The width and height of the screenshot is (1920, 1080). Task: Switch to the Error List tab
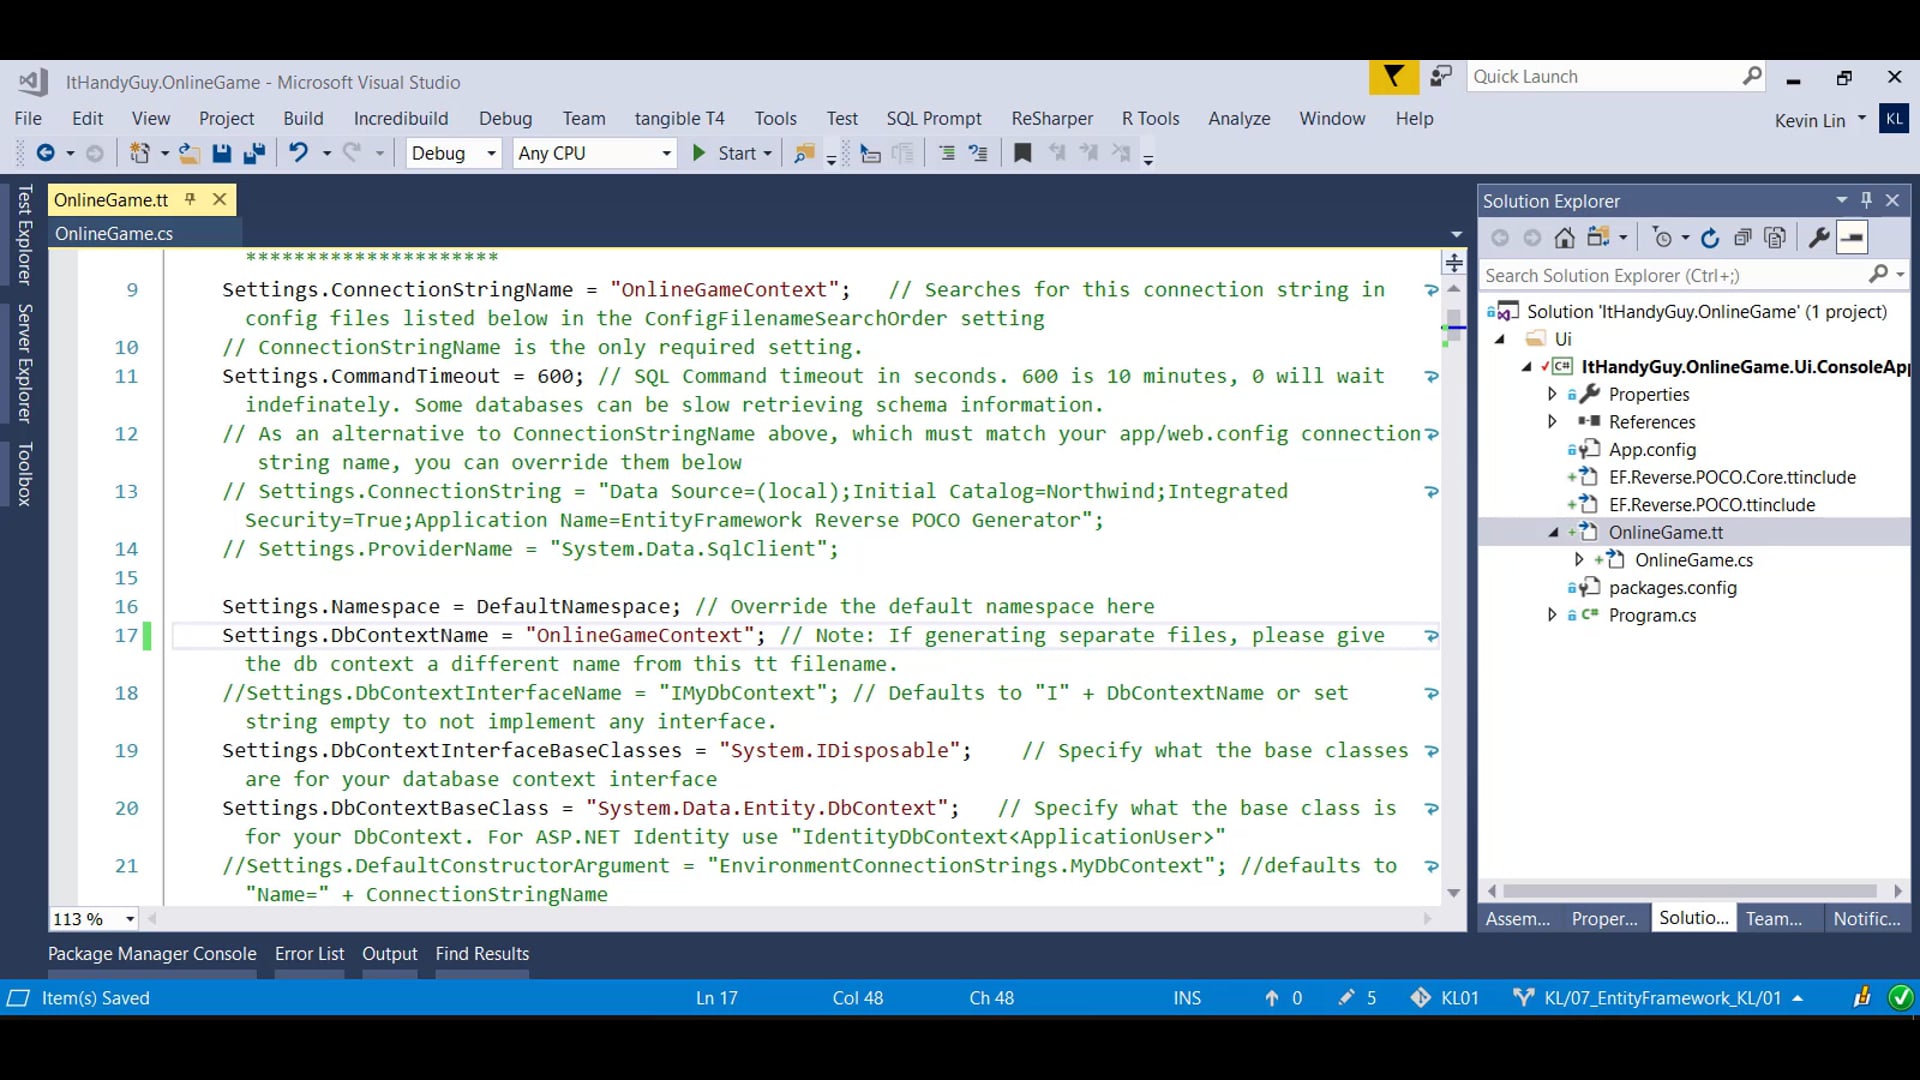[309, 954]
